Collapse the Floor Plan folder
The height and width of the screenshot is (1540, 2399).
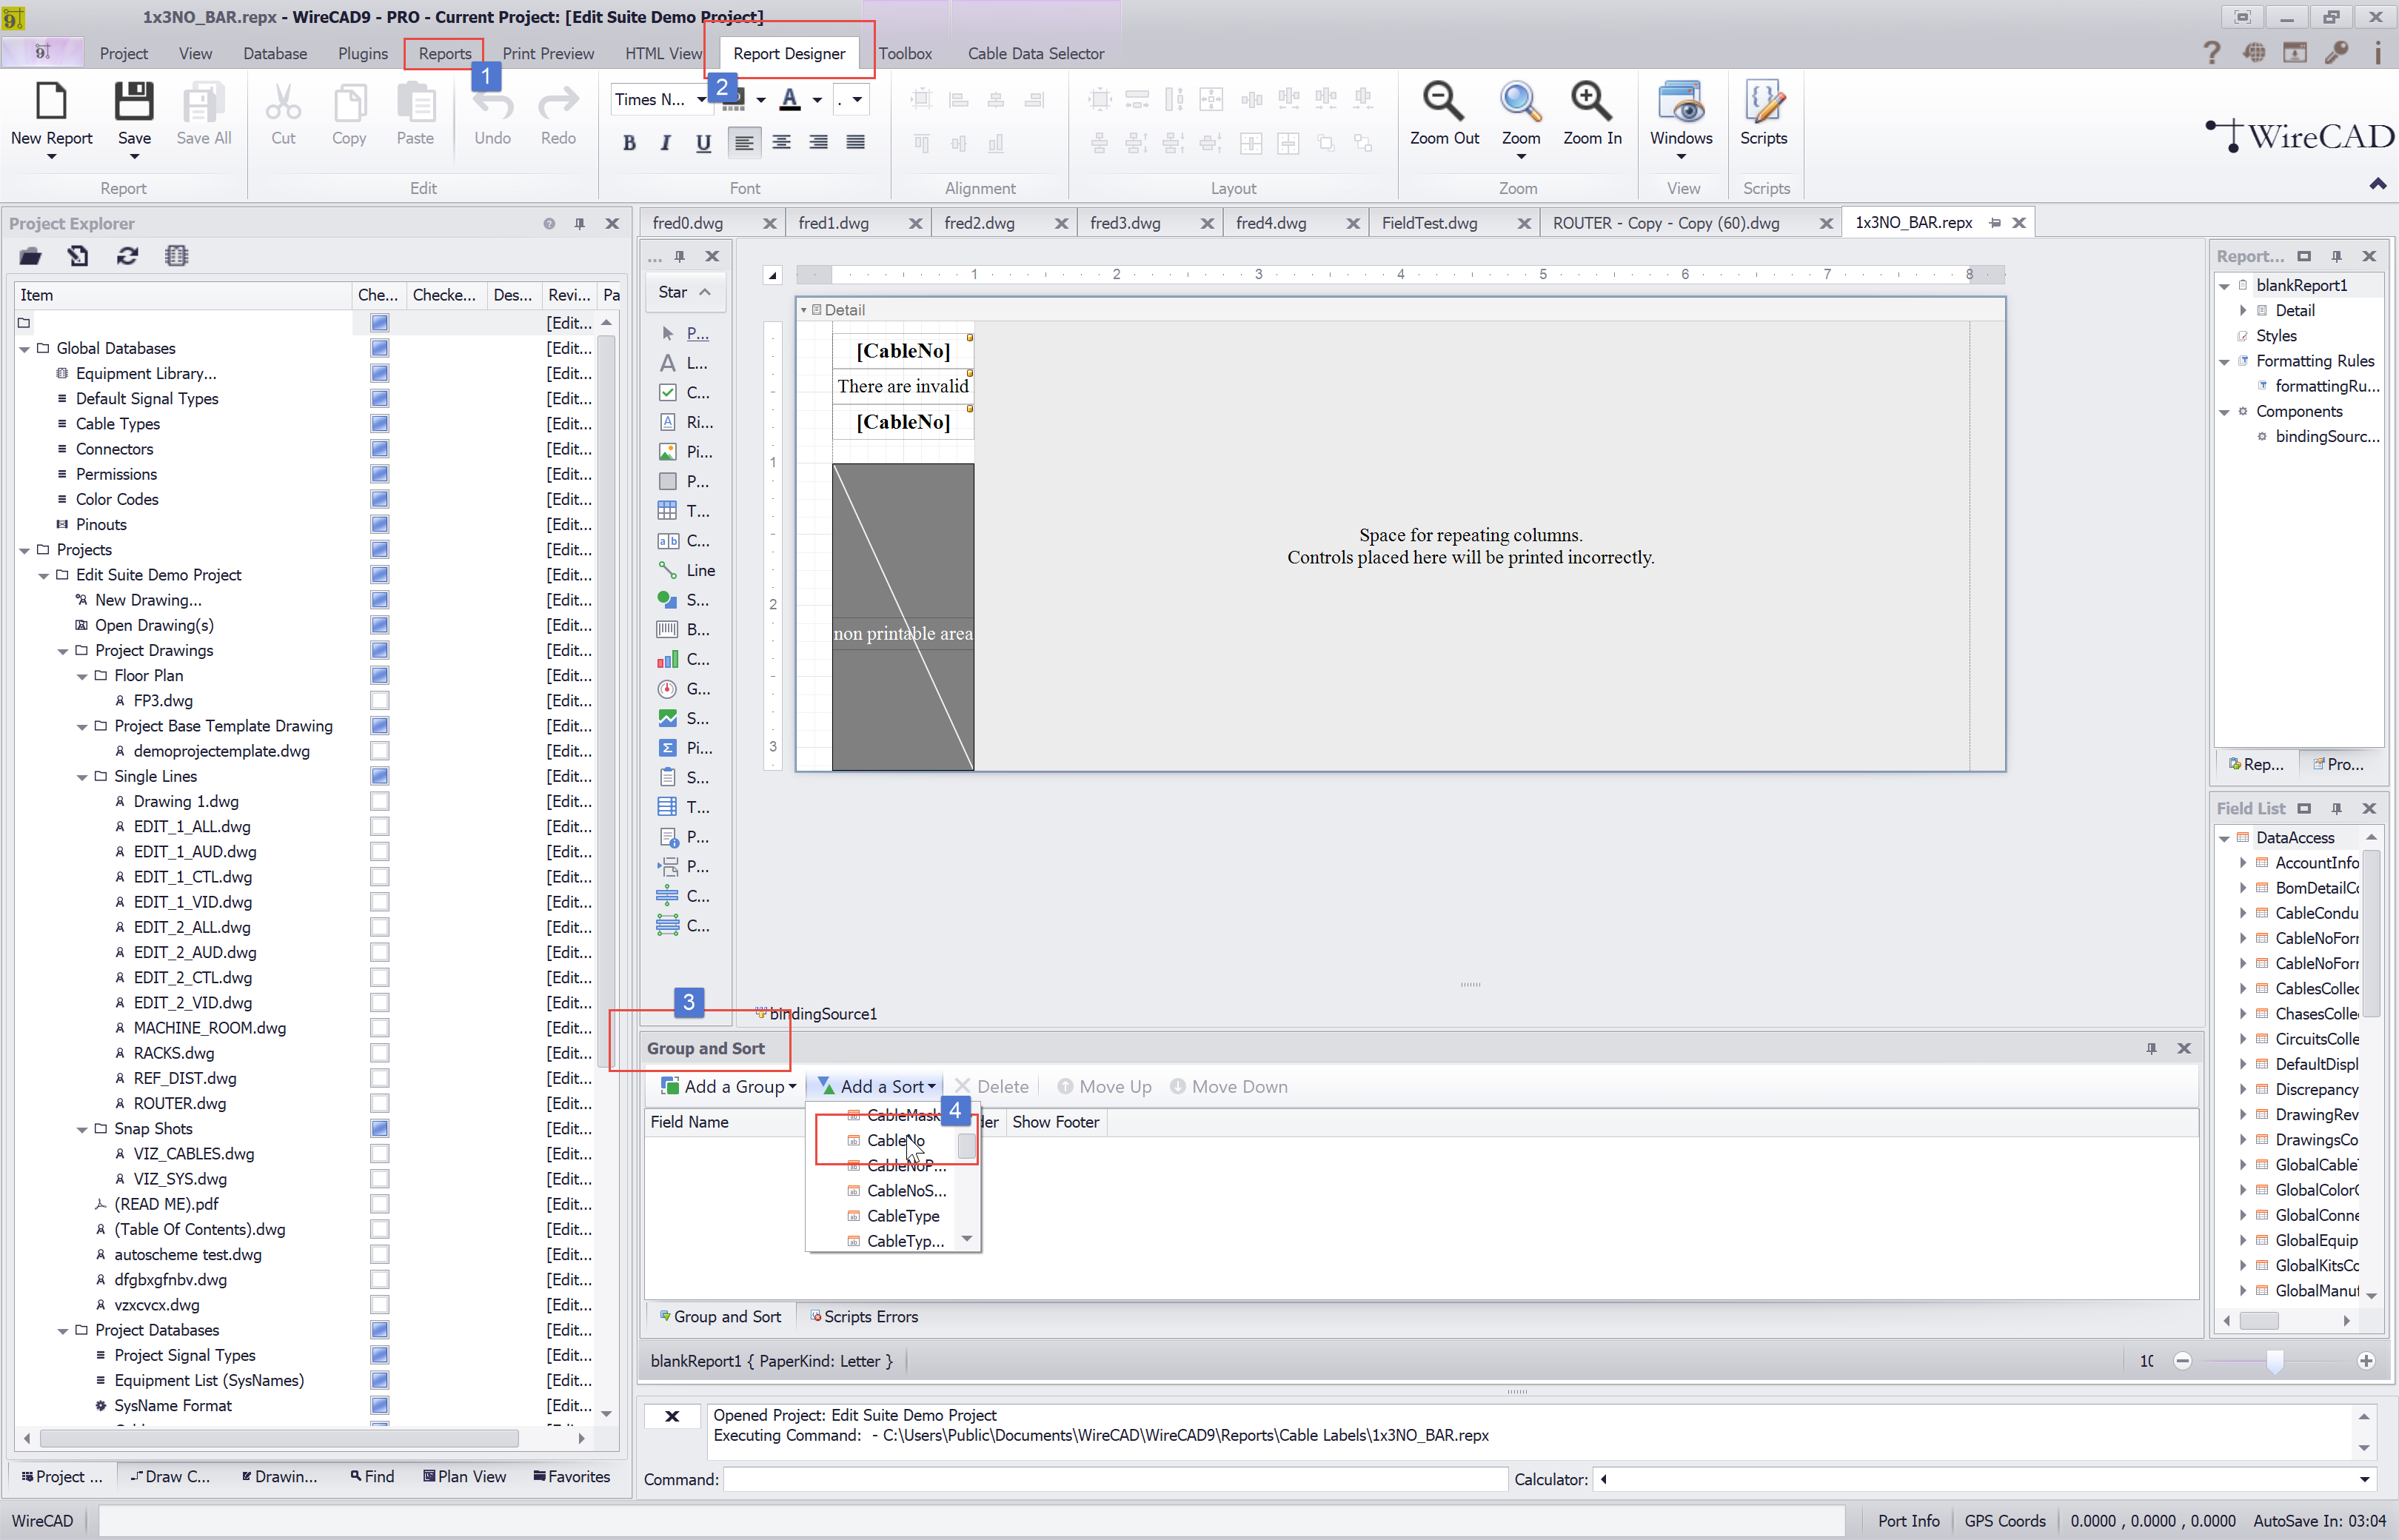pyautogui.click(x=82, y=676)
